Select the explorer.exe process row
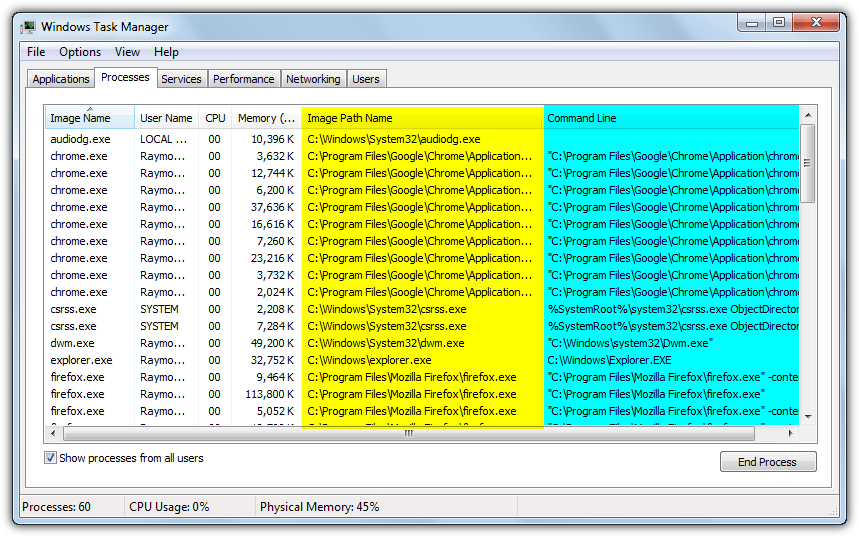 coord(422,360)
